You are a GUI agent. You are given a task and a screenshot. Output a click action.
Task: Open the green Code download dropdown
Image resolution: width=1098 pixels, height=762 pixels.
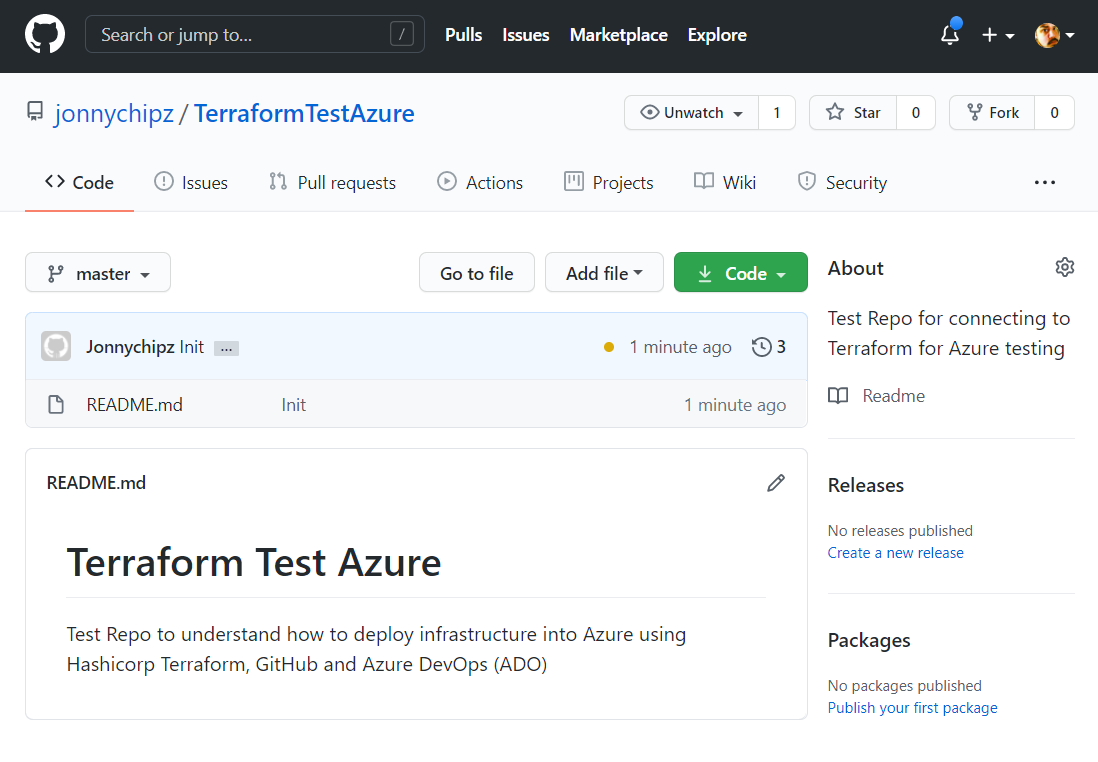click(x=740, y=273)
